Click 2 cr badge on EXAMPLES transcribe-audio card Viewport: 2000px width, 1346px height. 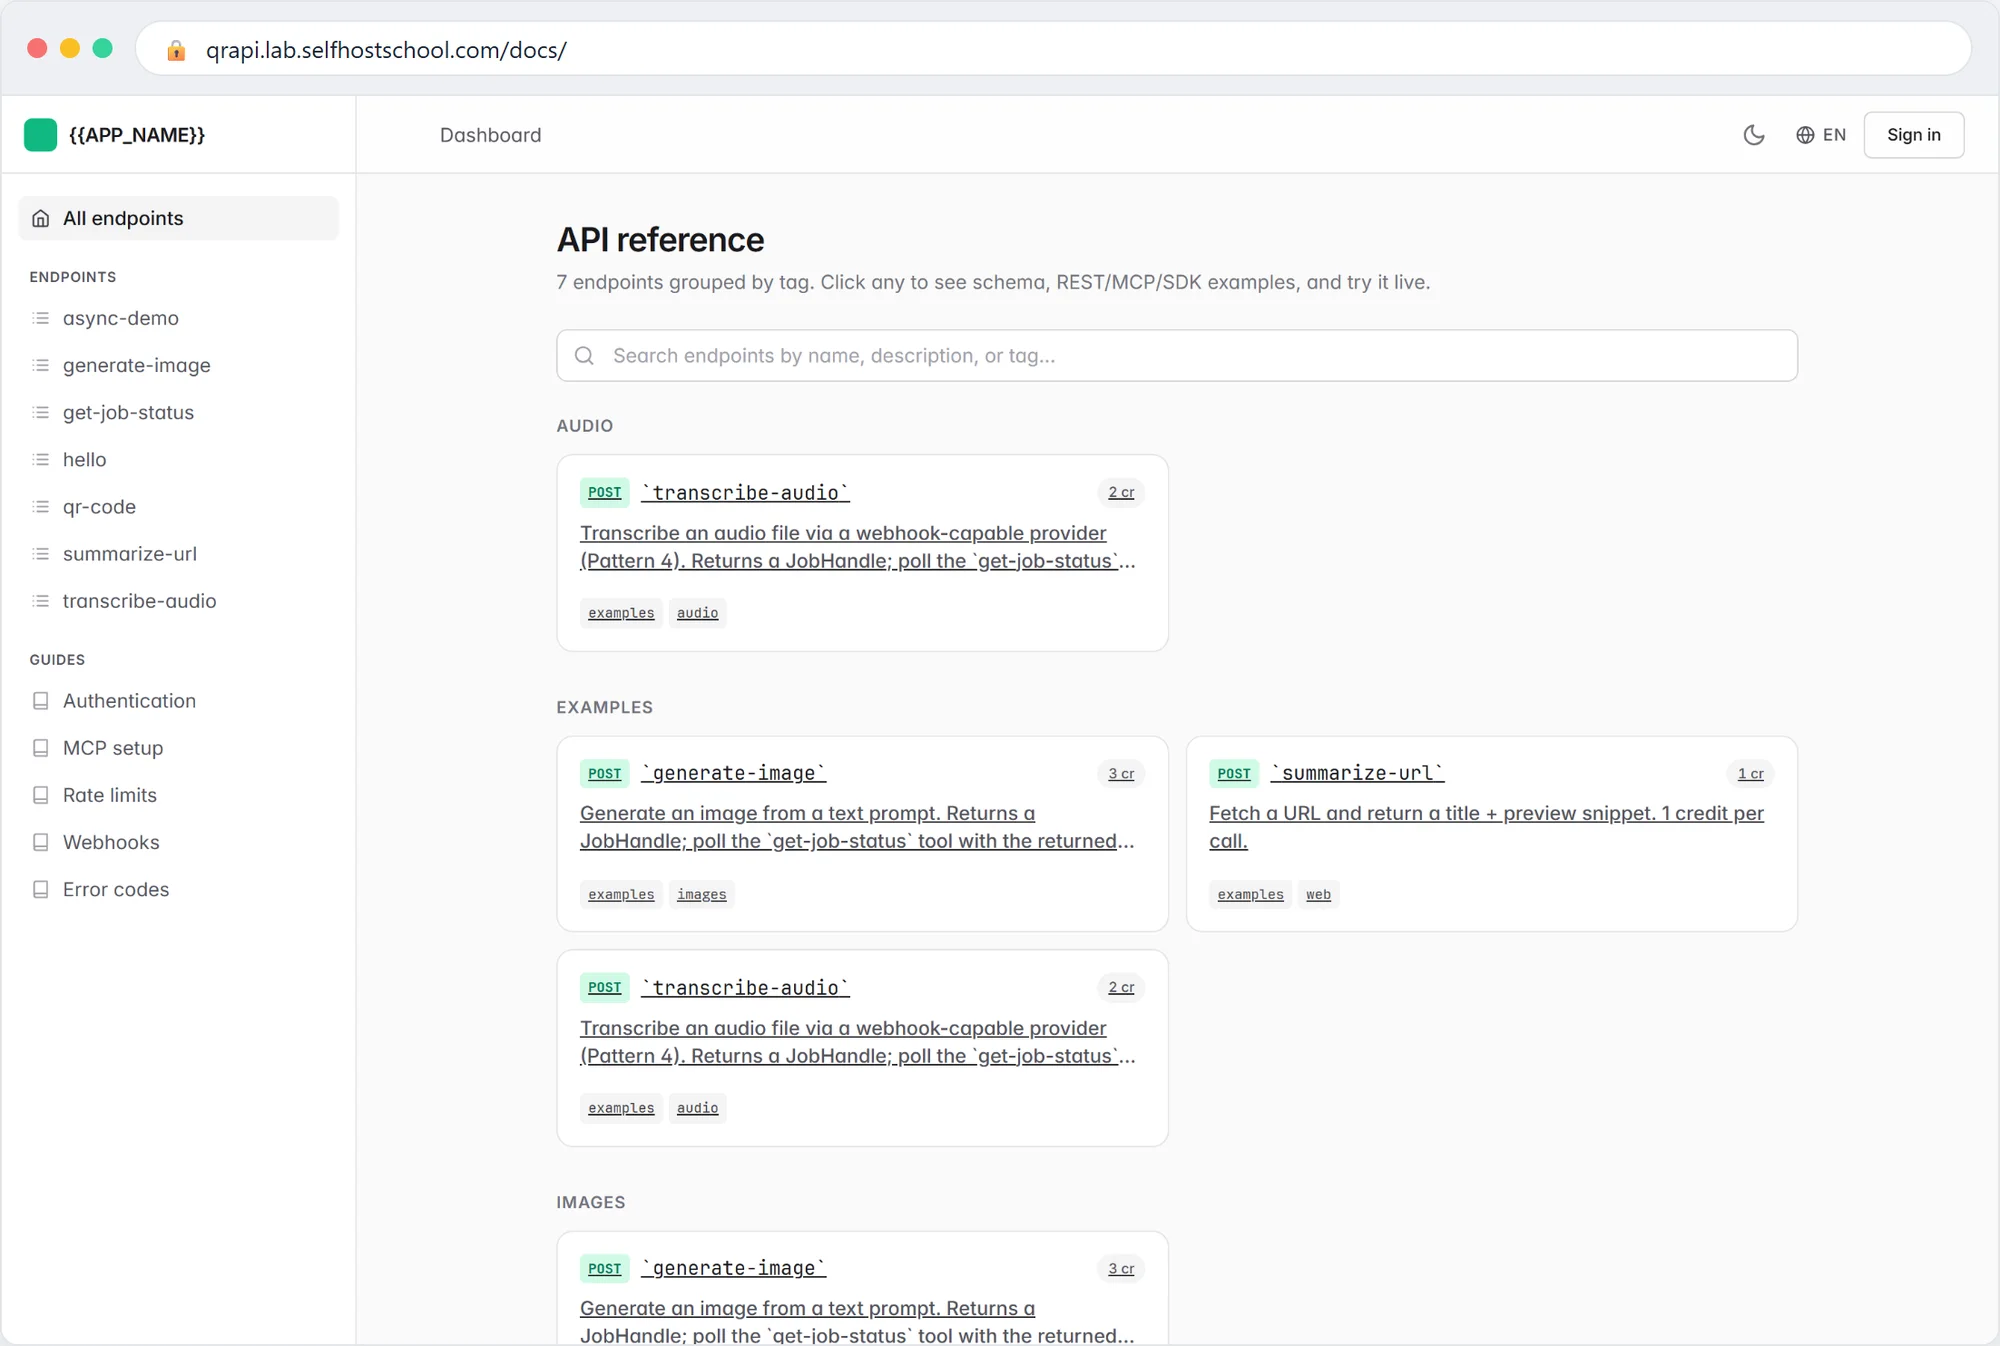(x=1121, y=987)
